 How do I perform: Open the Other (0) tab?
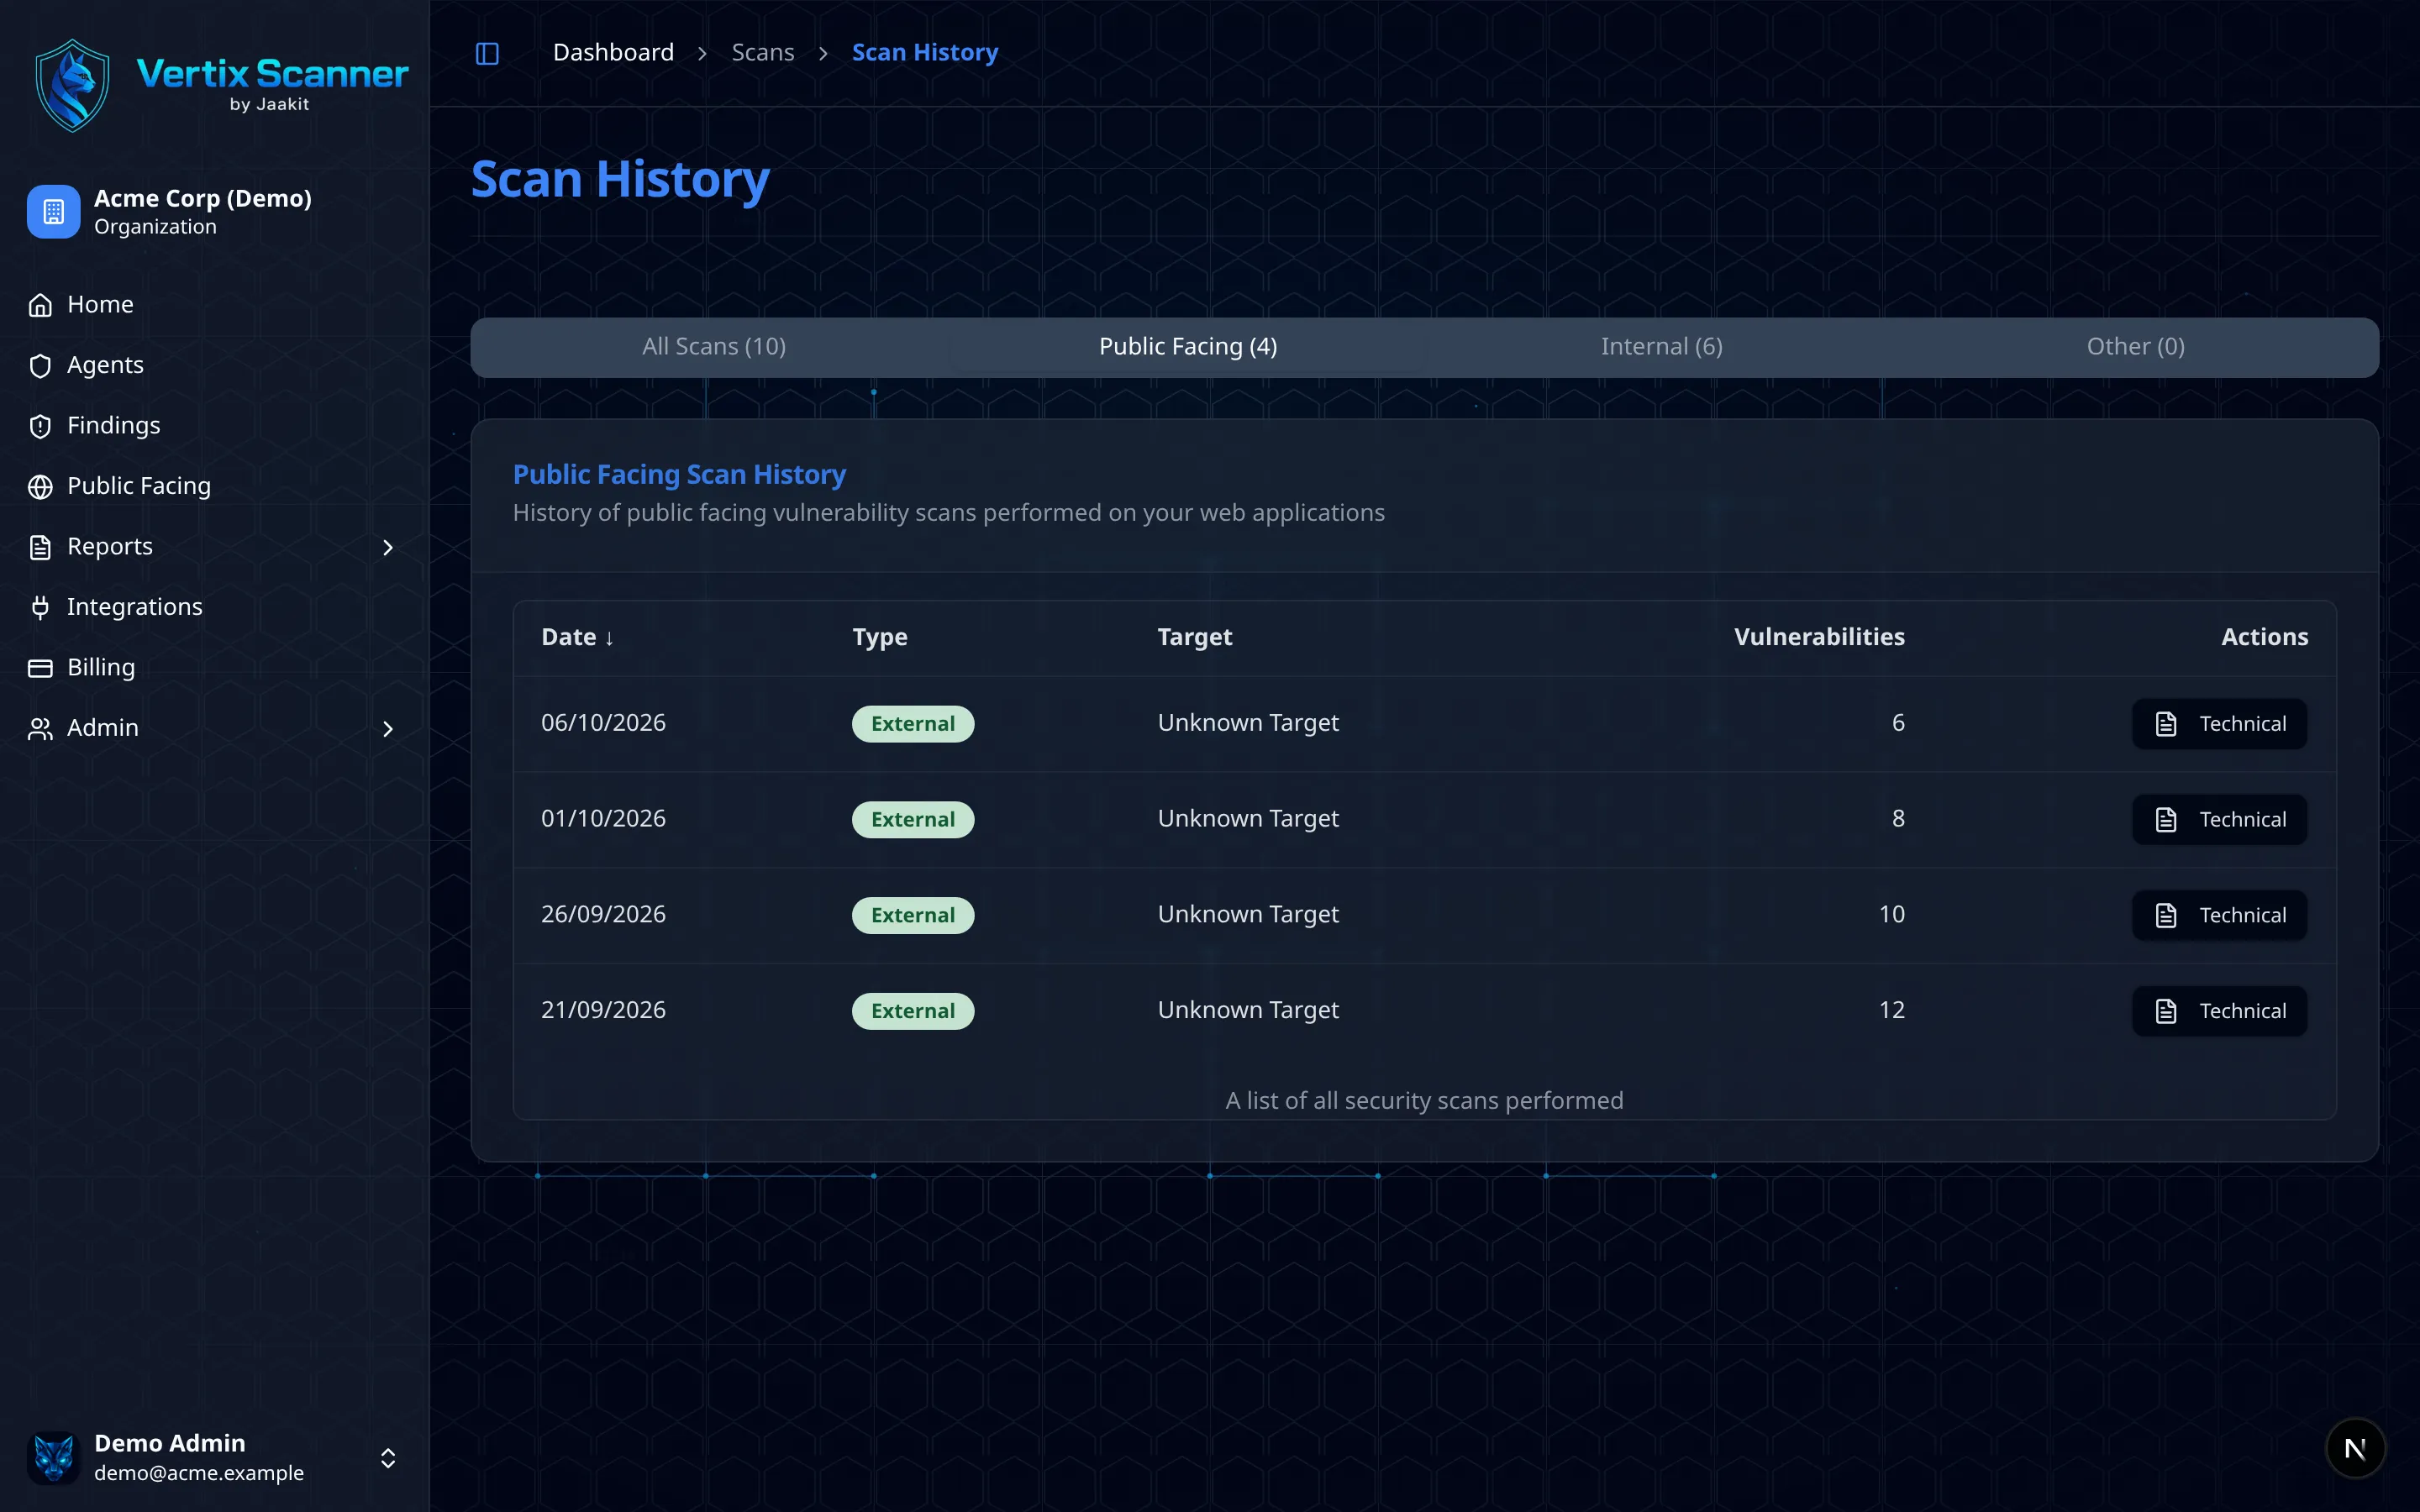(x=2136, y=347)
